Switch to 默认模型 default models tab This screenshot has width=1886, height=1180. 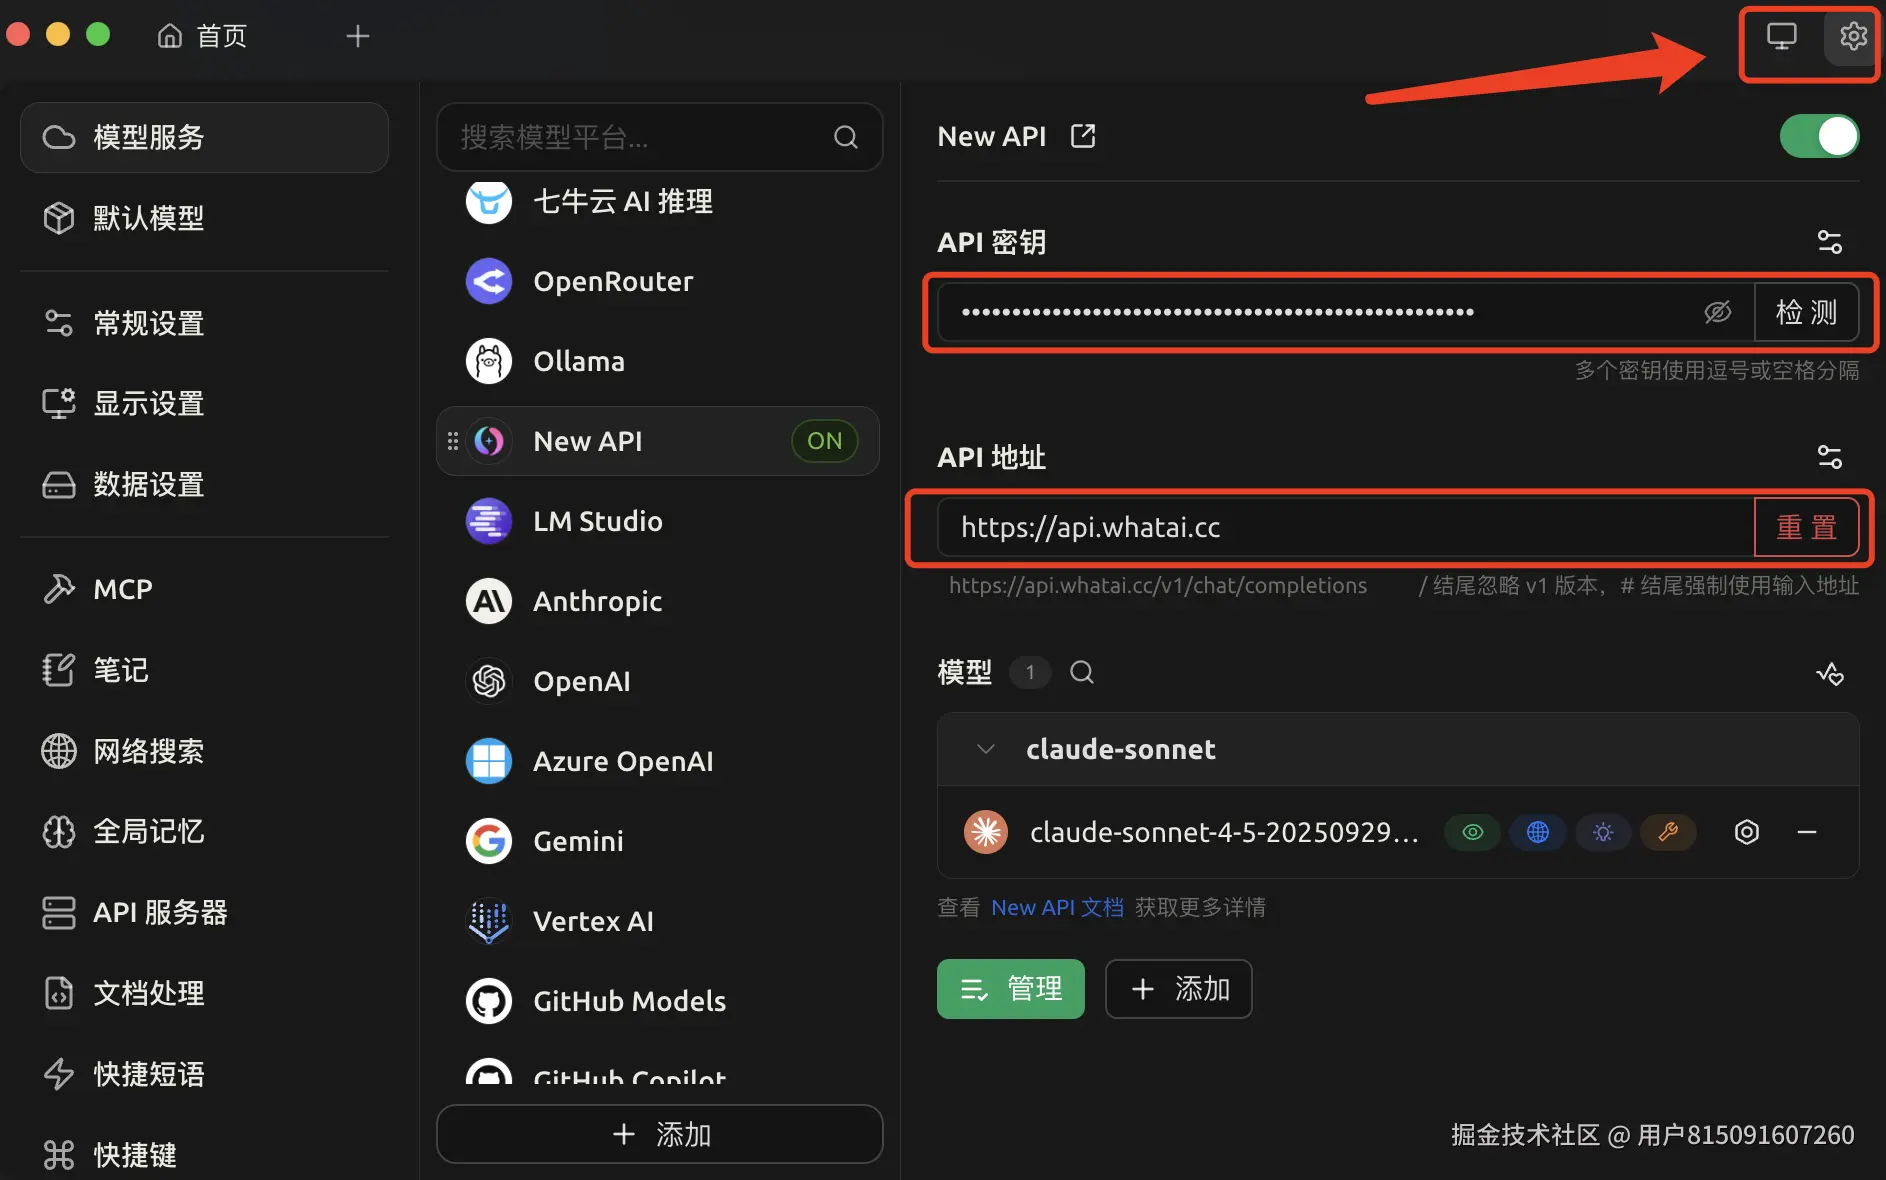[148, 218]
